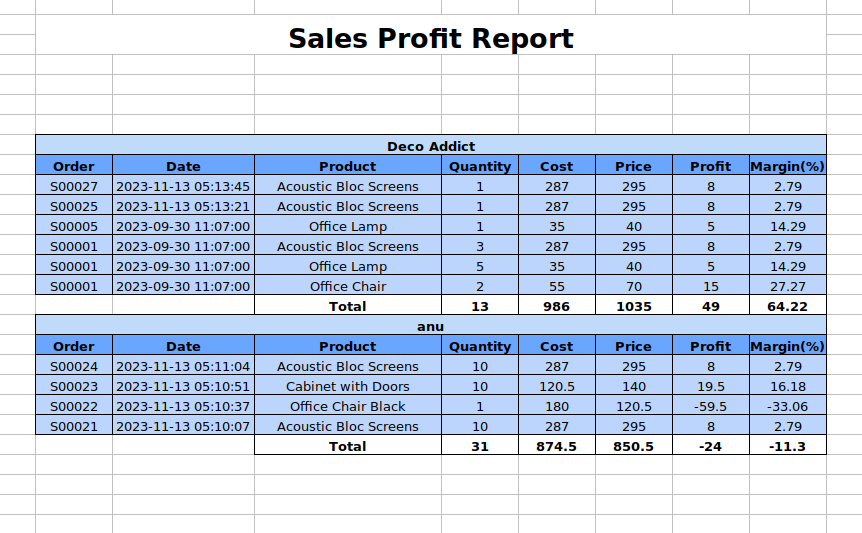This screenshot has width=862, height=533.
Task: Click the date 2023-11-13 05:13:21 cell
Action: click(183, 206)
